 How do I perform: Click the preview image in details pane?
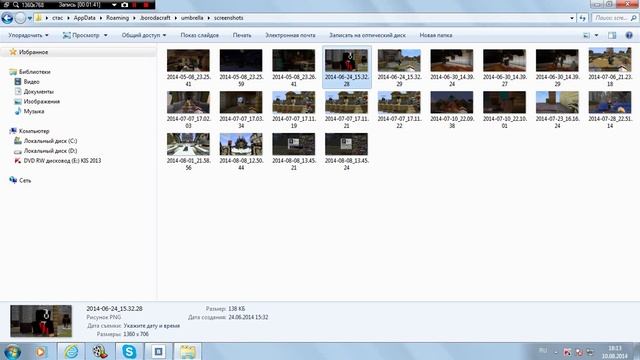(x=41, y=321)
